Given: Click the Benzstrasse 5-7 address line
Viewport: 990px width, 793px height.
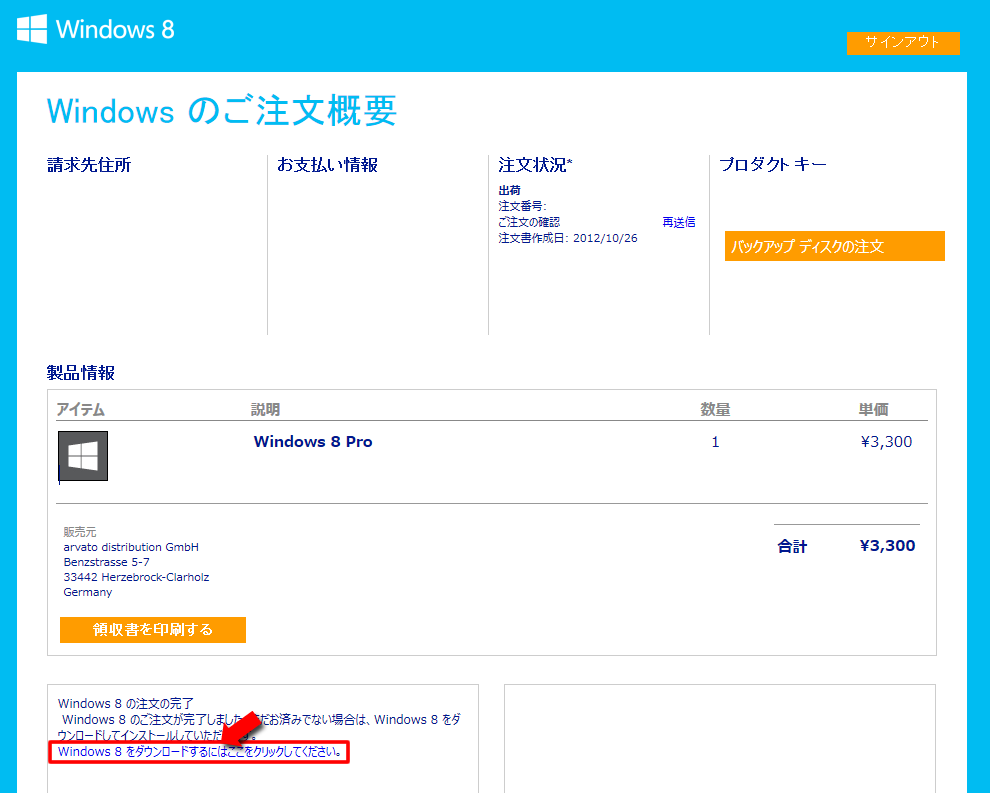Looking at the screenshot, I should [106, 562].
